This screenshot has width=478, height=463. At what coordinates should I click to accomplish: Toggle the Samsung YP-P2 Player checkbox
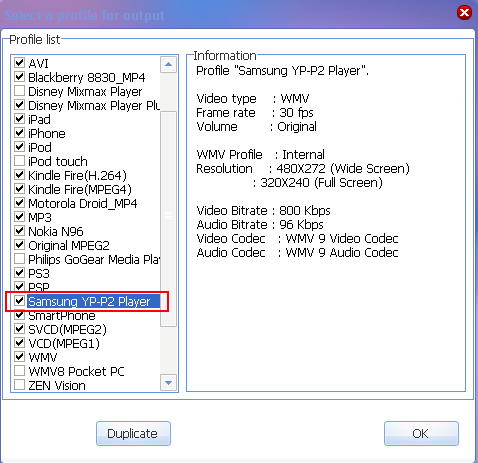(20, 300)
